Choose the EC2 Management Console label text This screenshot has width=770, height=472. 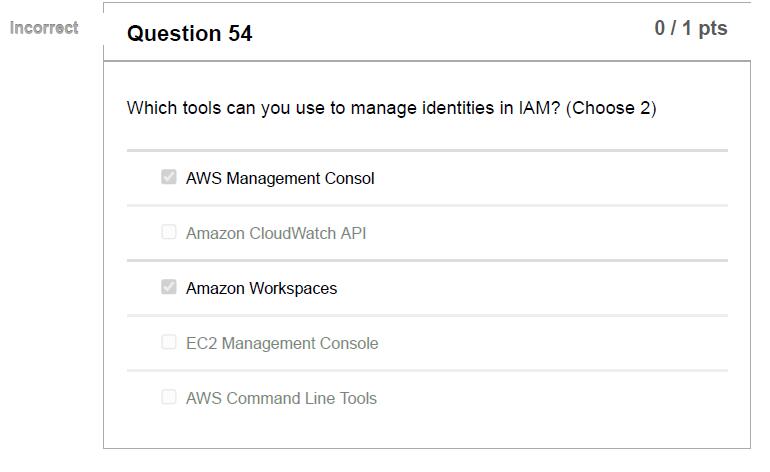point(282,344)
